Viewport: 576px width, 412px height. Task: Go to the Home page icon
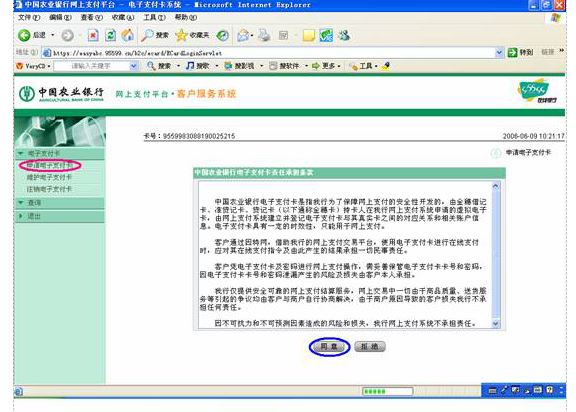(x=128, y=35)
